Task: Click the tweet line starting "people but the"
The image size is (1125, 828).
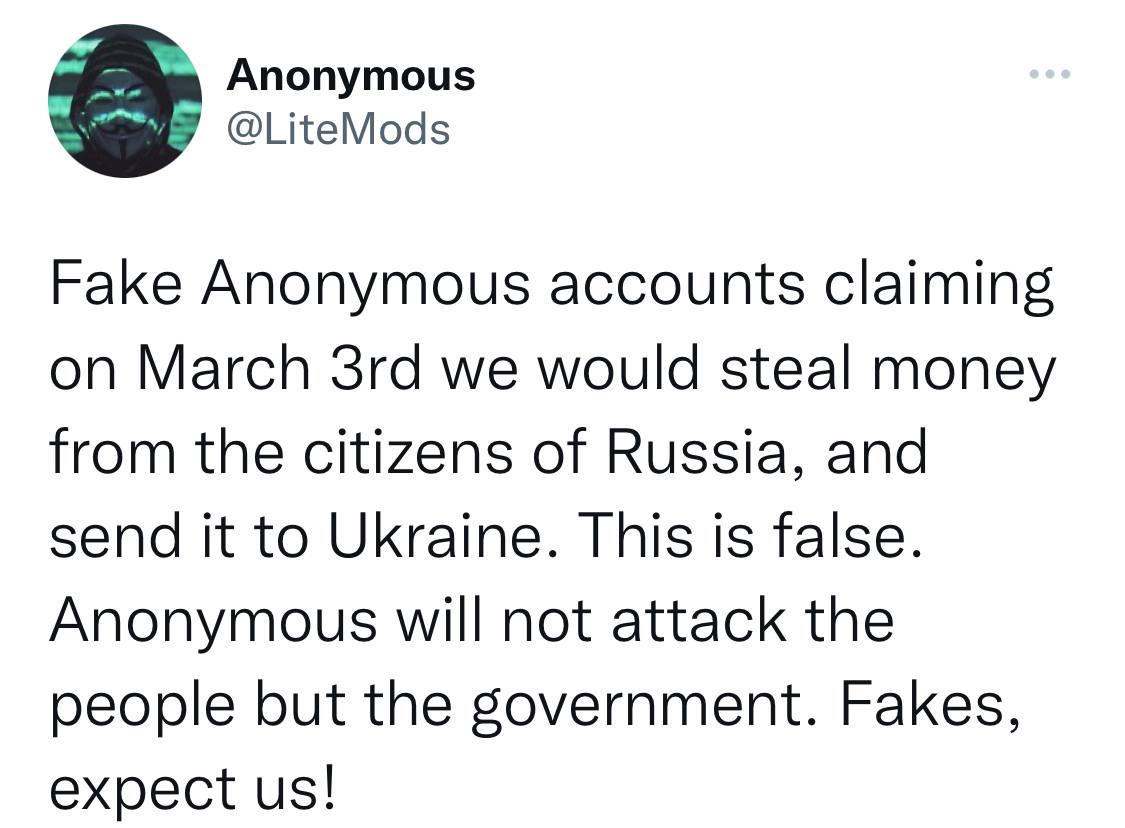Action: point(536,703)
